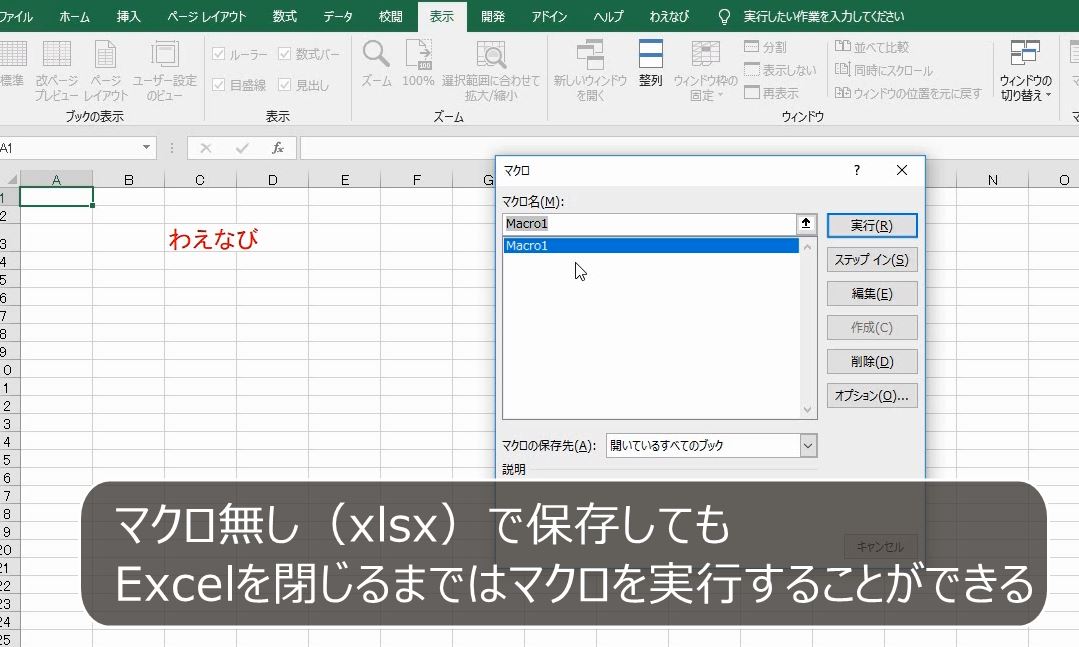Switch to the Home (ホーム) tab

(74, 16)
